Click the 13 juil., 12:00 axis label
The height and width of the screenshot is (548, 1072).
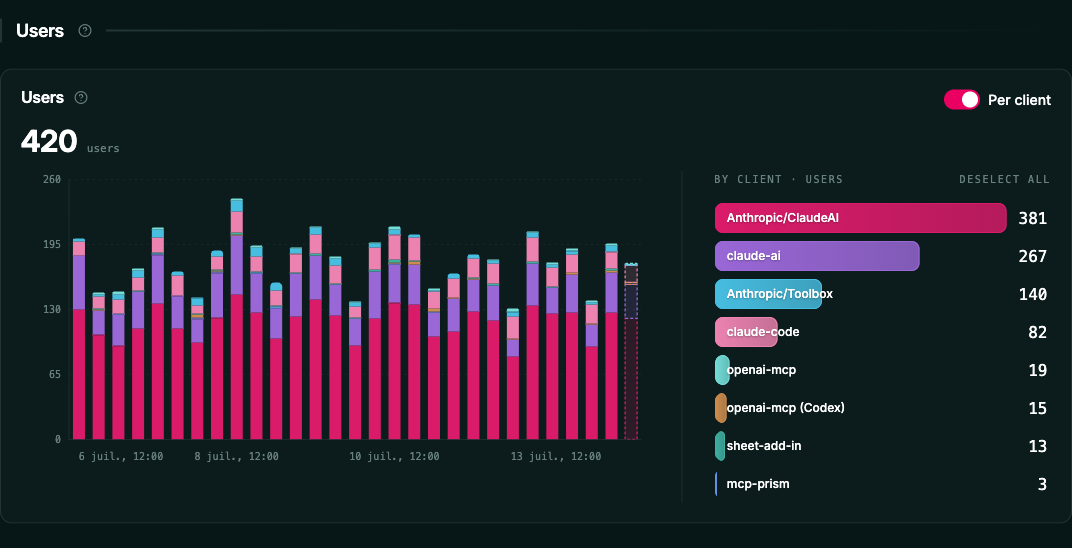(556, 456)
